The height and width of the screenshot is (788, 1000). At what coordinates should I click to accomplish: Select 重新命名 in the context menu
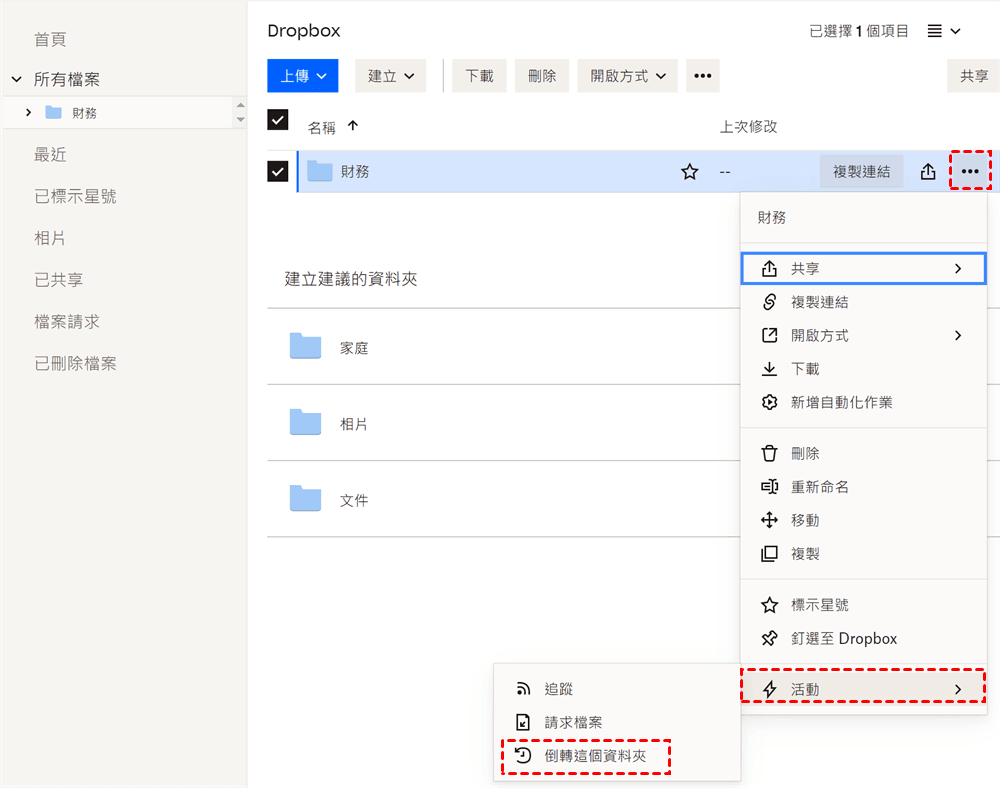point(864,487)
